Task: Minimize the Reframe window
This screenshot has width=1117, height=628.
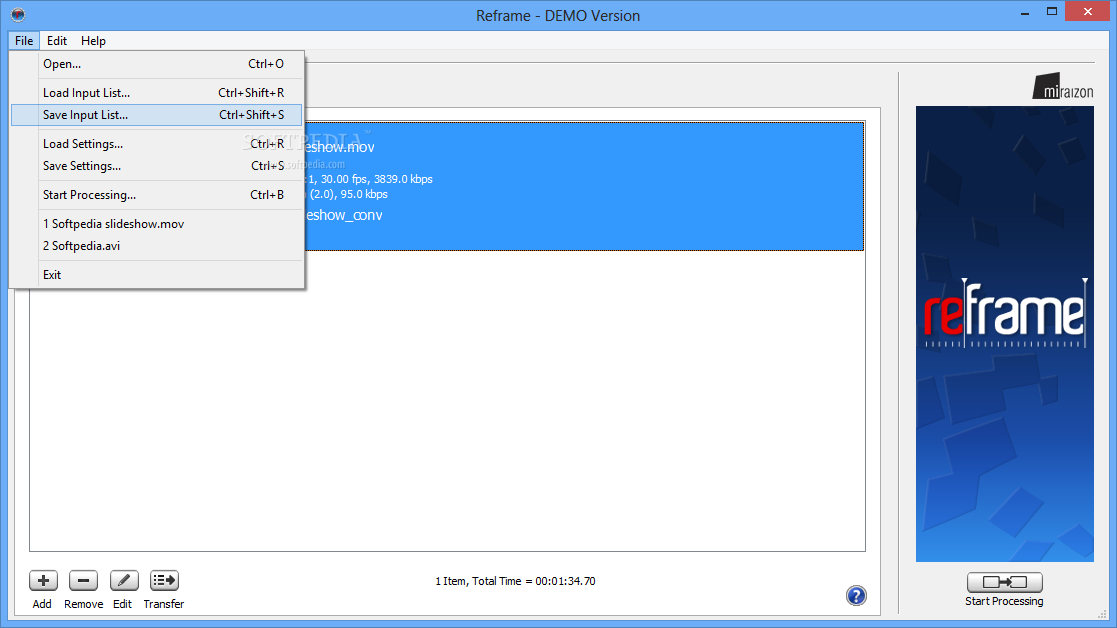Action: [1024, 12]
